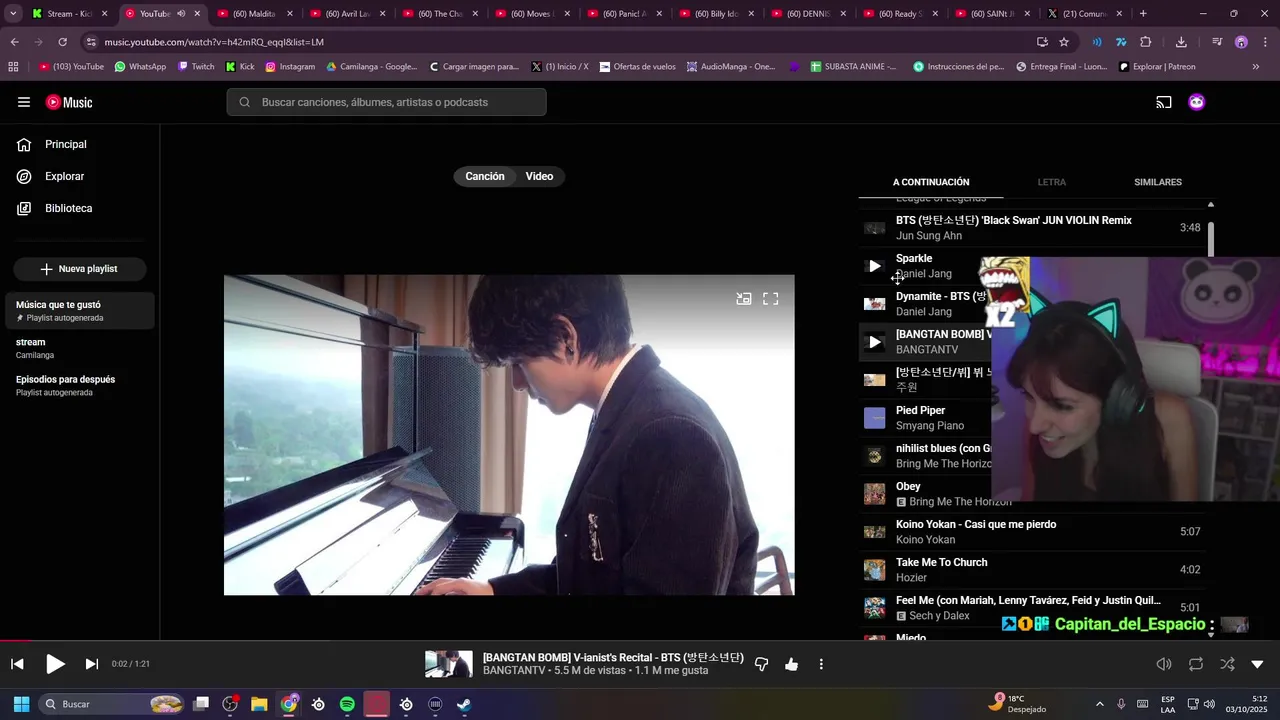Screen dimensions: 1280x720
Task: Open the Twitch bookmark
Action: click(196, 67)
